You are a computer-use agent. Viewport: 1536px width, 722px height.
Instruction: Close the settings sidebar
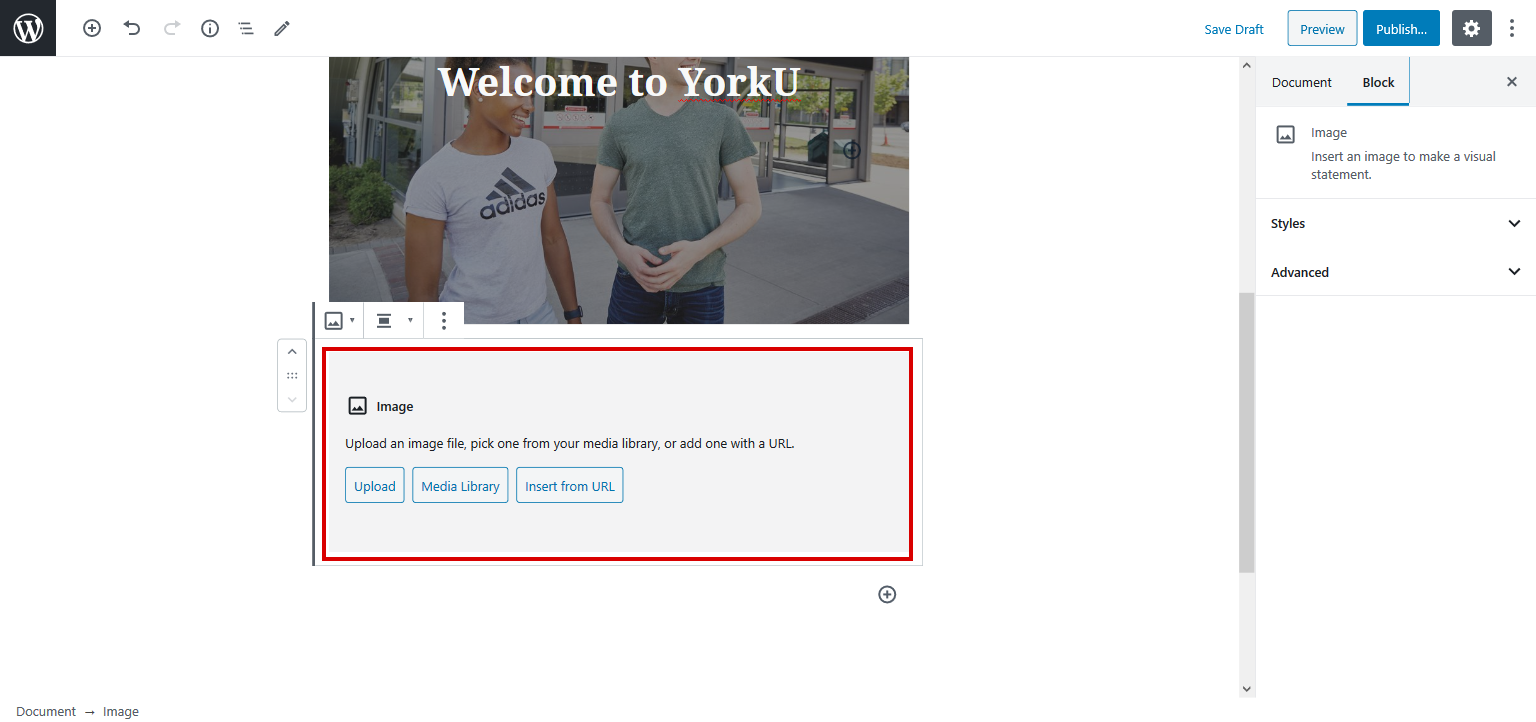[x=1512, y=82]
